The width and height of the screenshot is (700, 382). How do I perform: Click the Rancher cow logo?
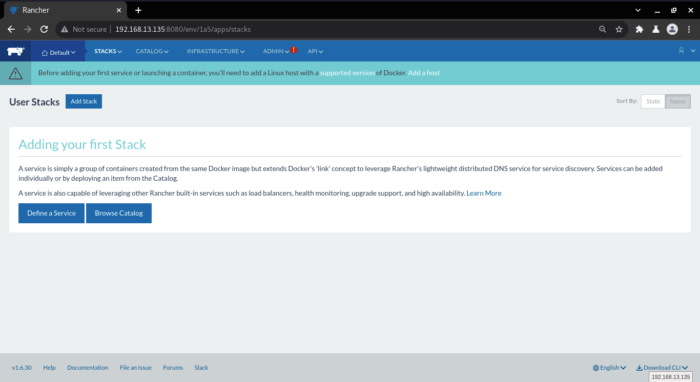point(16,51)
